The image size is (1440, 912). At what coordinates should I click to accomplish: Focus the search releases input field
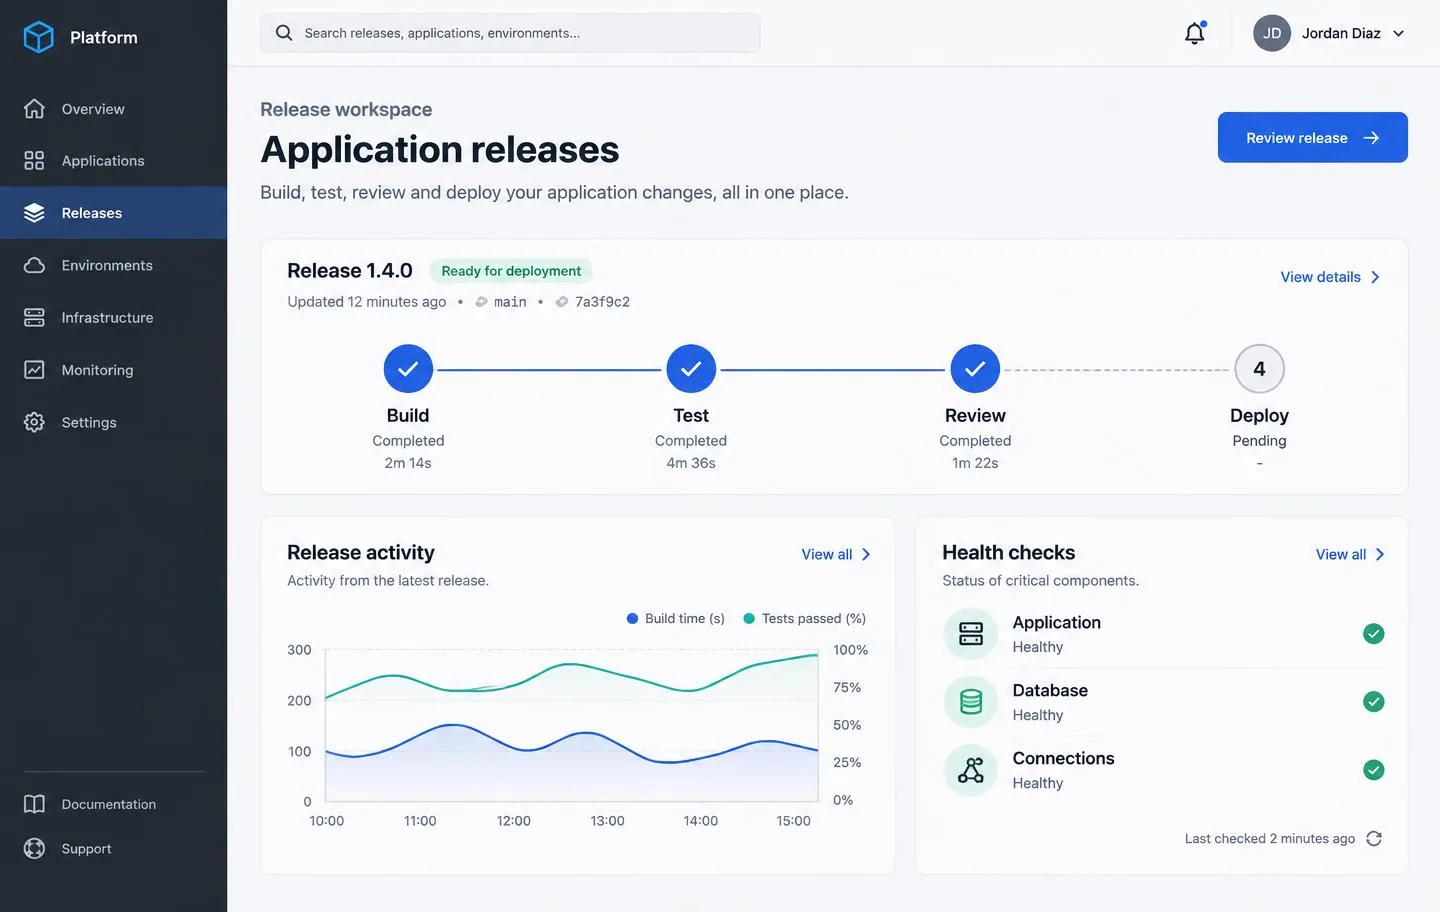tap(510, 33)
